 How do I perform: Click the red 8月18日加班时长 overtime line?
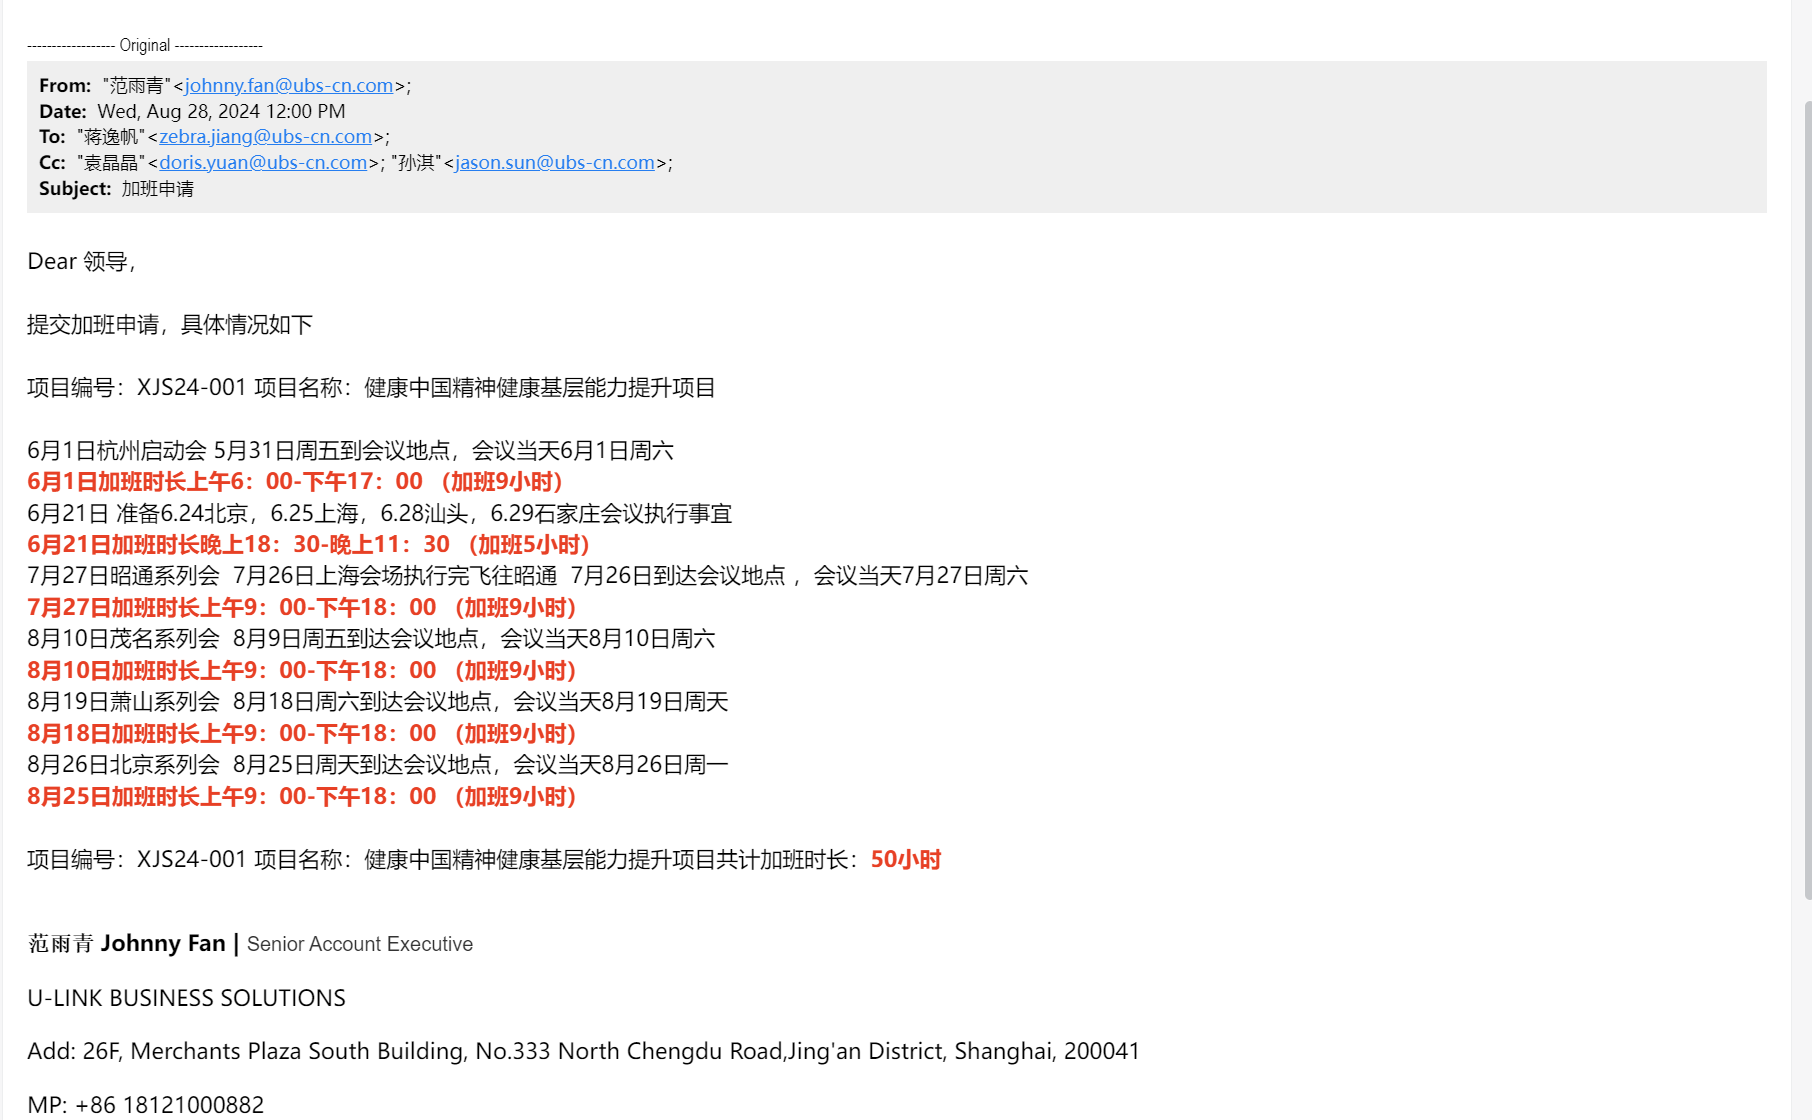pos(301,734)
